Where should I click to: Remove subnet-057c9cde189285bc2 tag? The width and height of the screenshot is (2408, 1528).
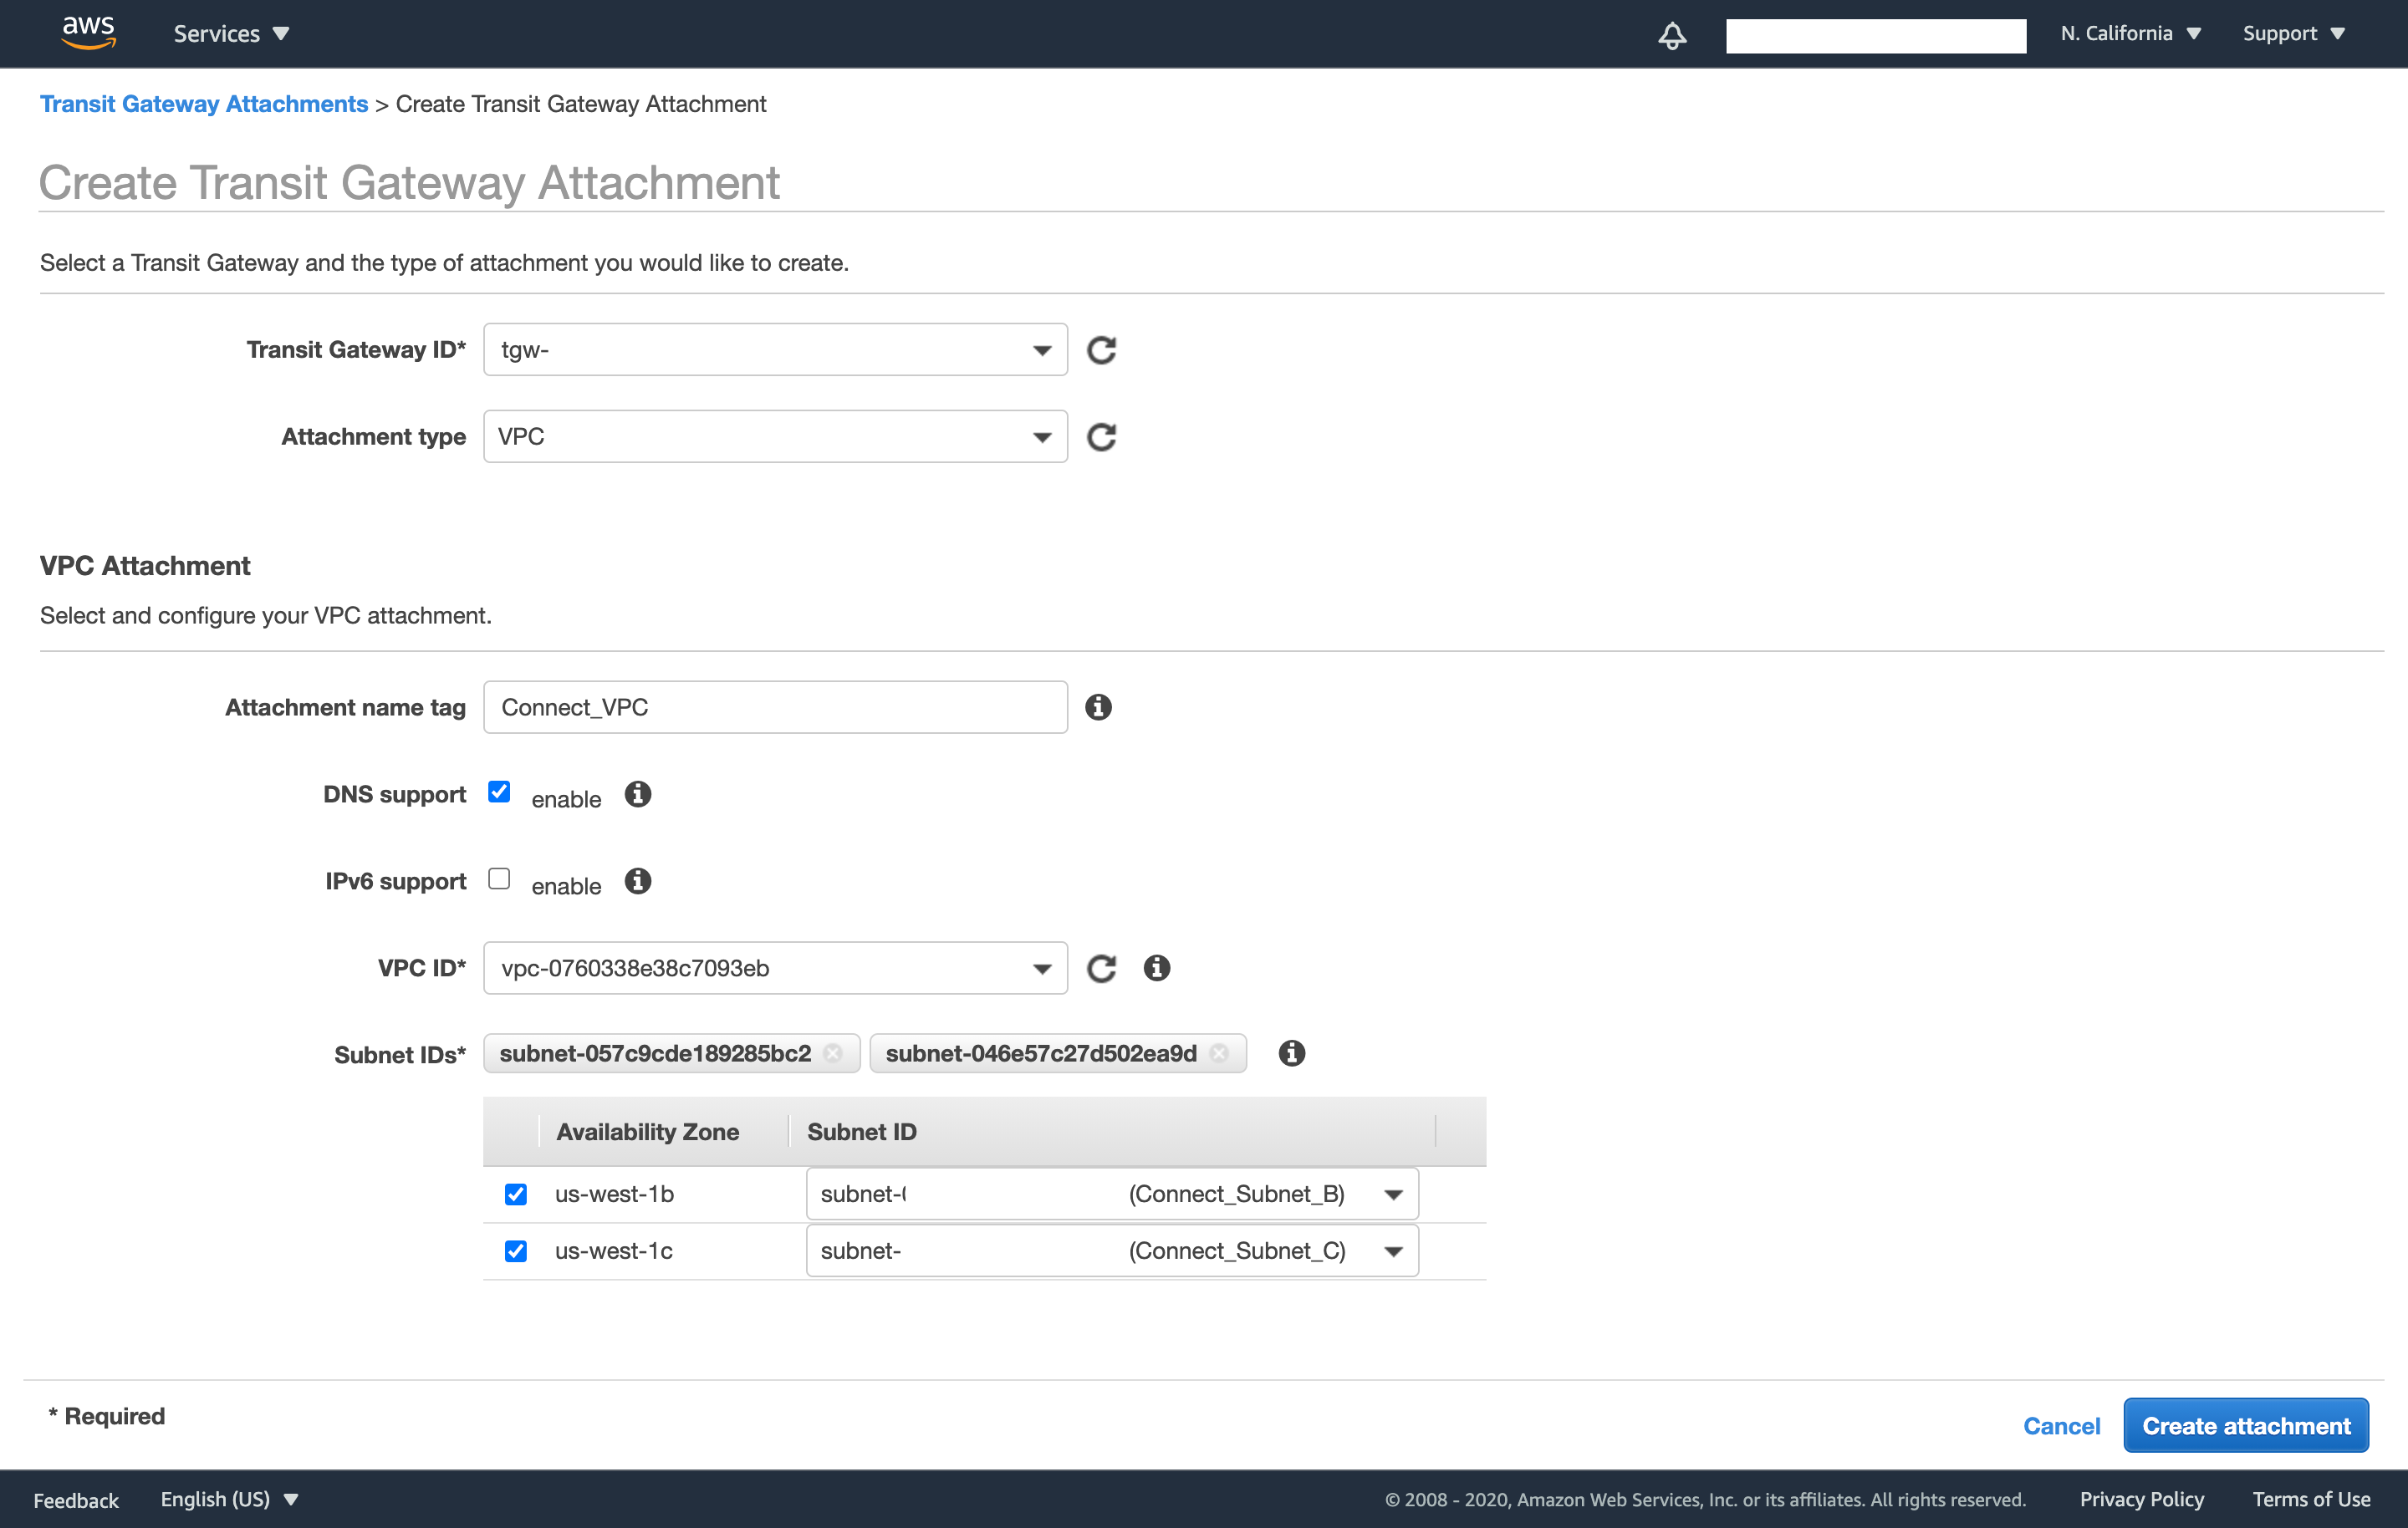pyautogui.click(x=833, y=1053)
